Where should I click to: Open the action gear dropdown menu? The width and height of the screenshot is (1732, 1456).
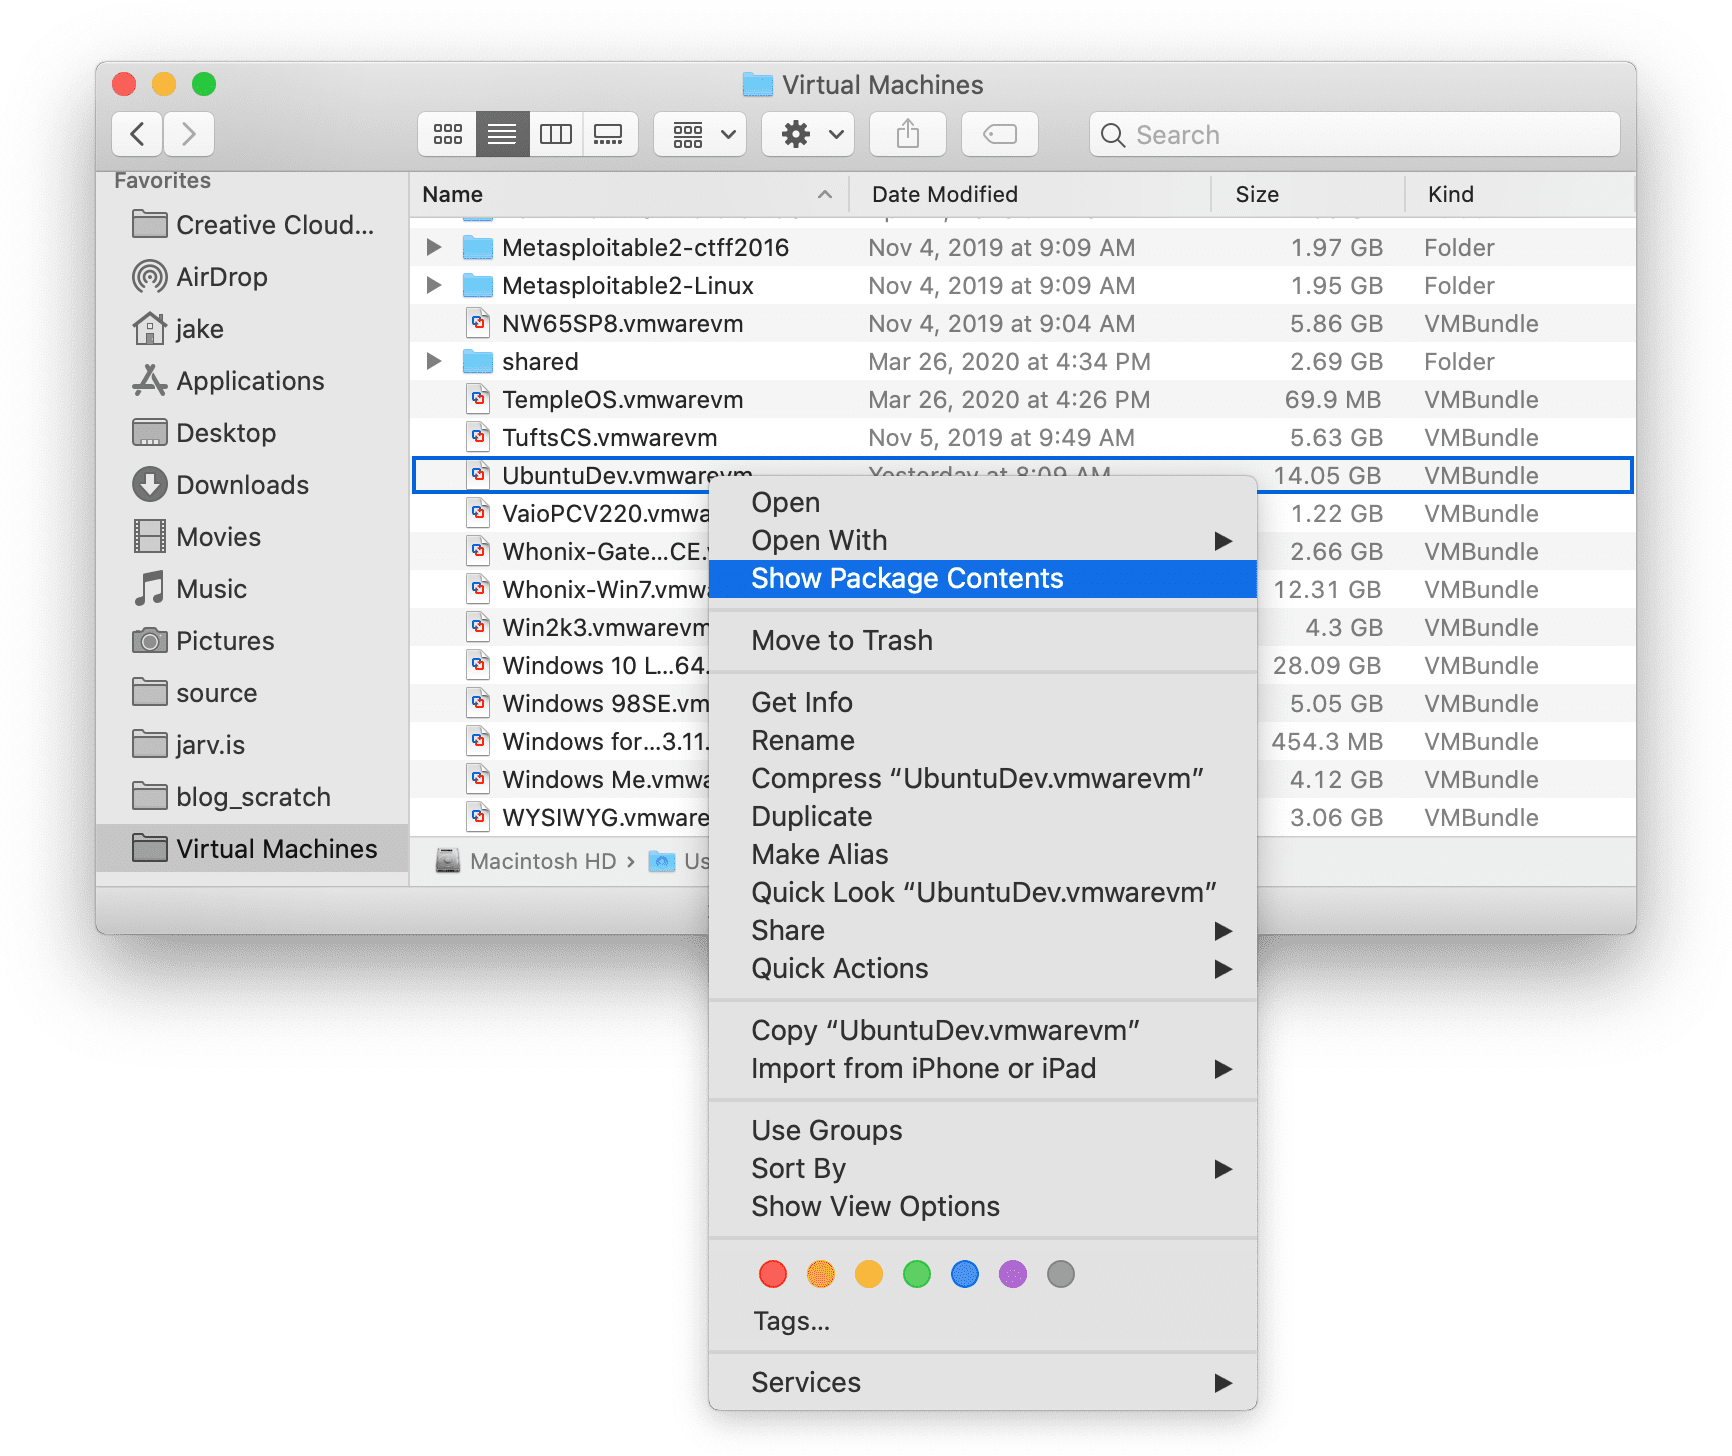(806, 134)
